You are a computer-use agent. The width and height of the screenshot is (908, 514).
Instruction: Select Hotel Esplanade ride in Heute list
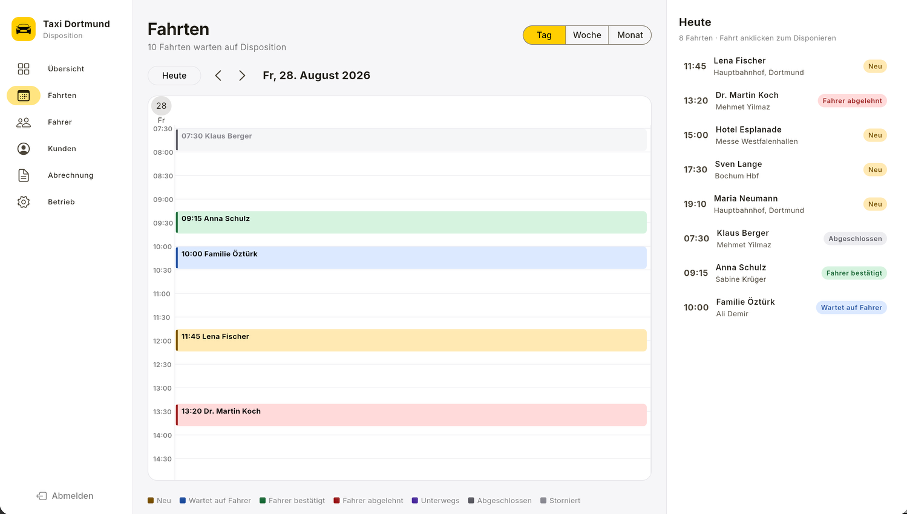click(x=785, y=135)
